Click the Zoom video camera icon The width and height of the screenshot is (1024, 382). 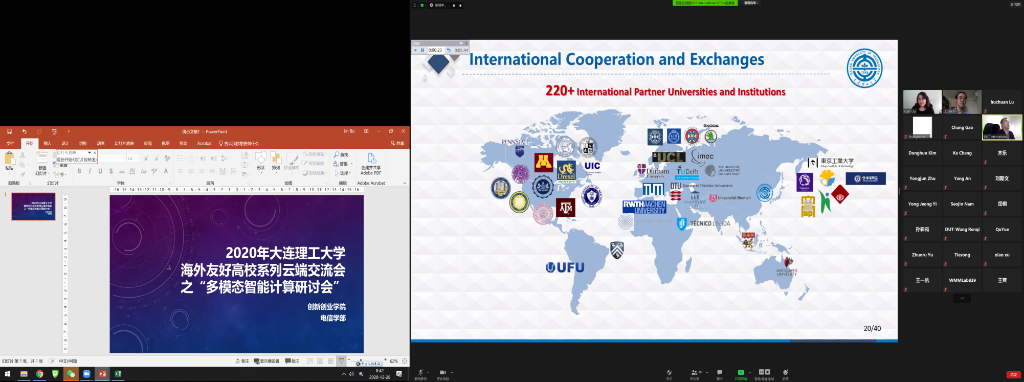coord(443,372)
